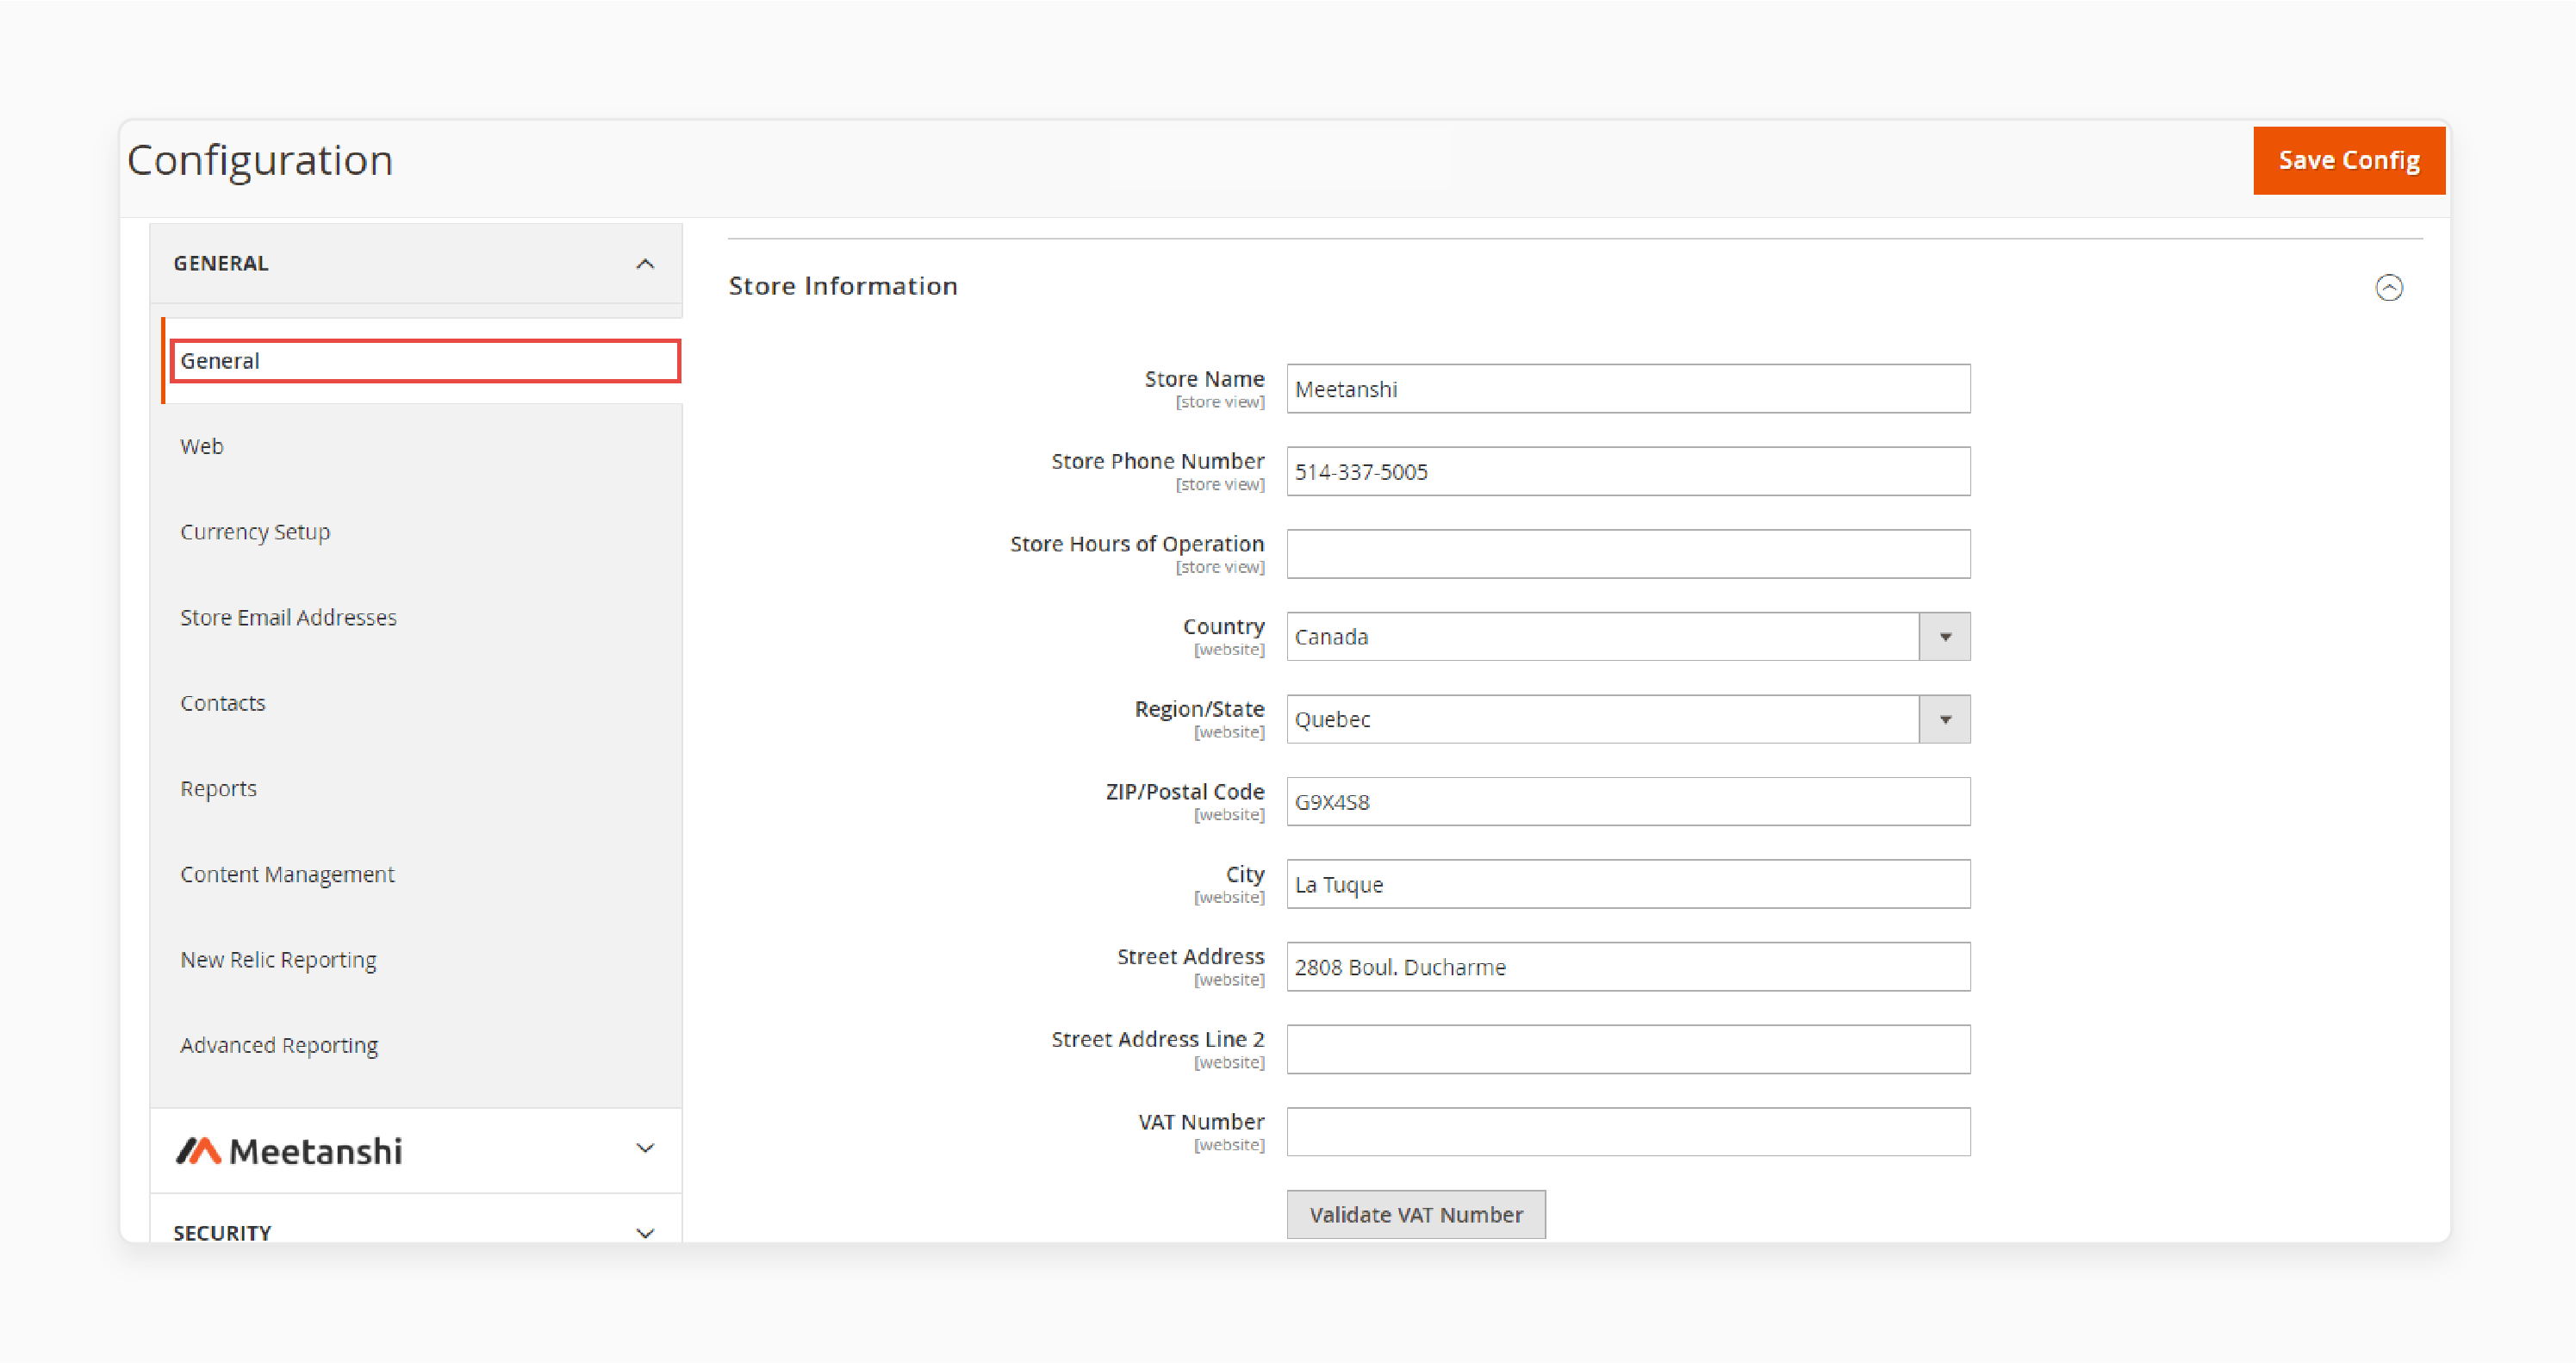The image size is (2576, 1363).
Task: Open the Web settings item
Action: [x=202, y=446]
